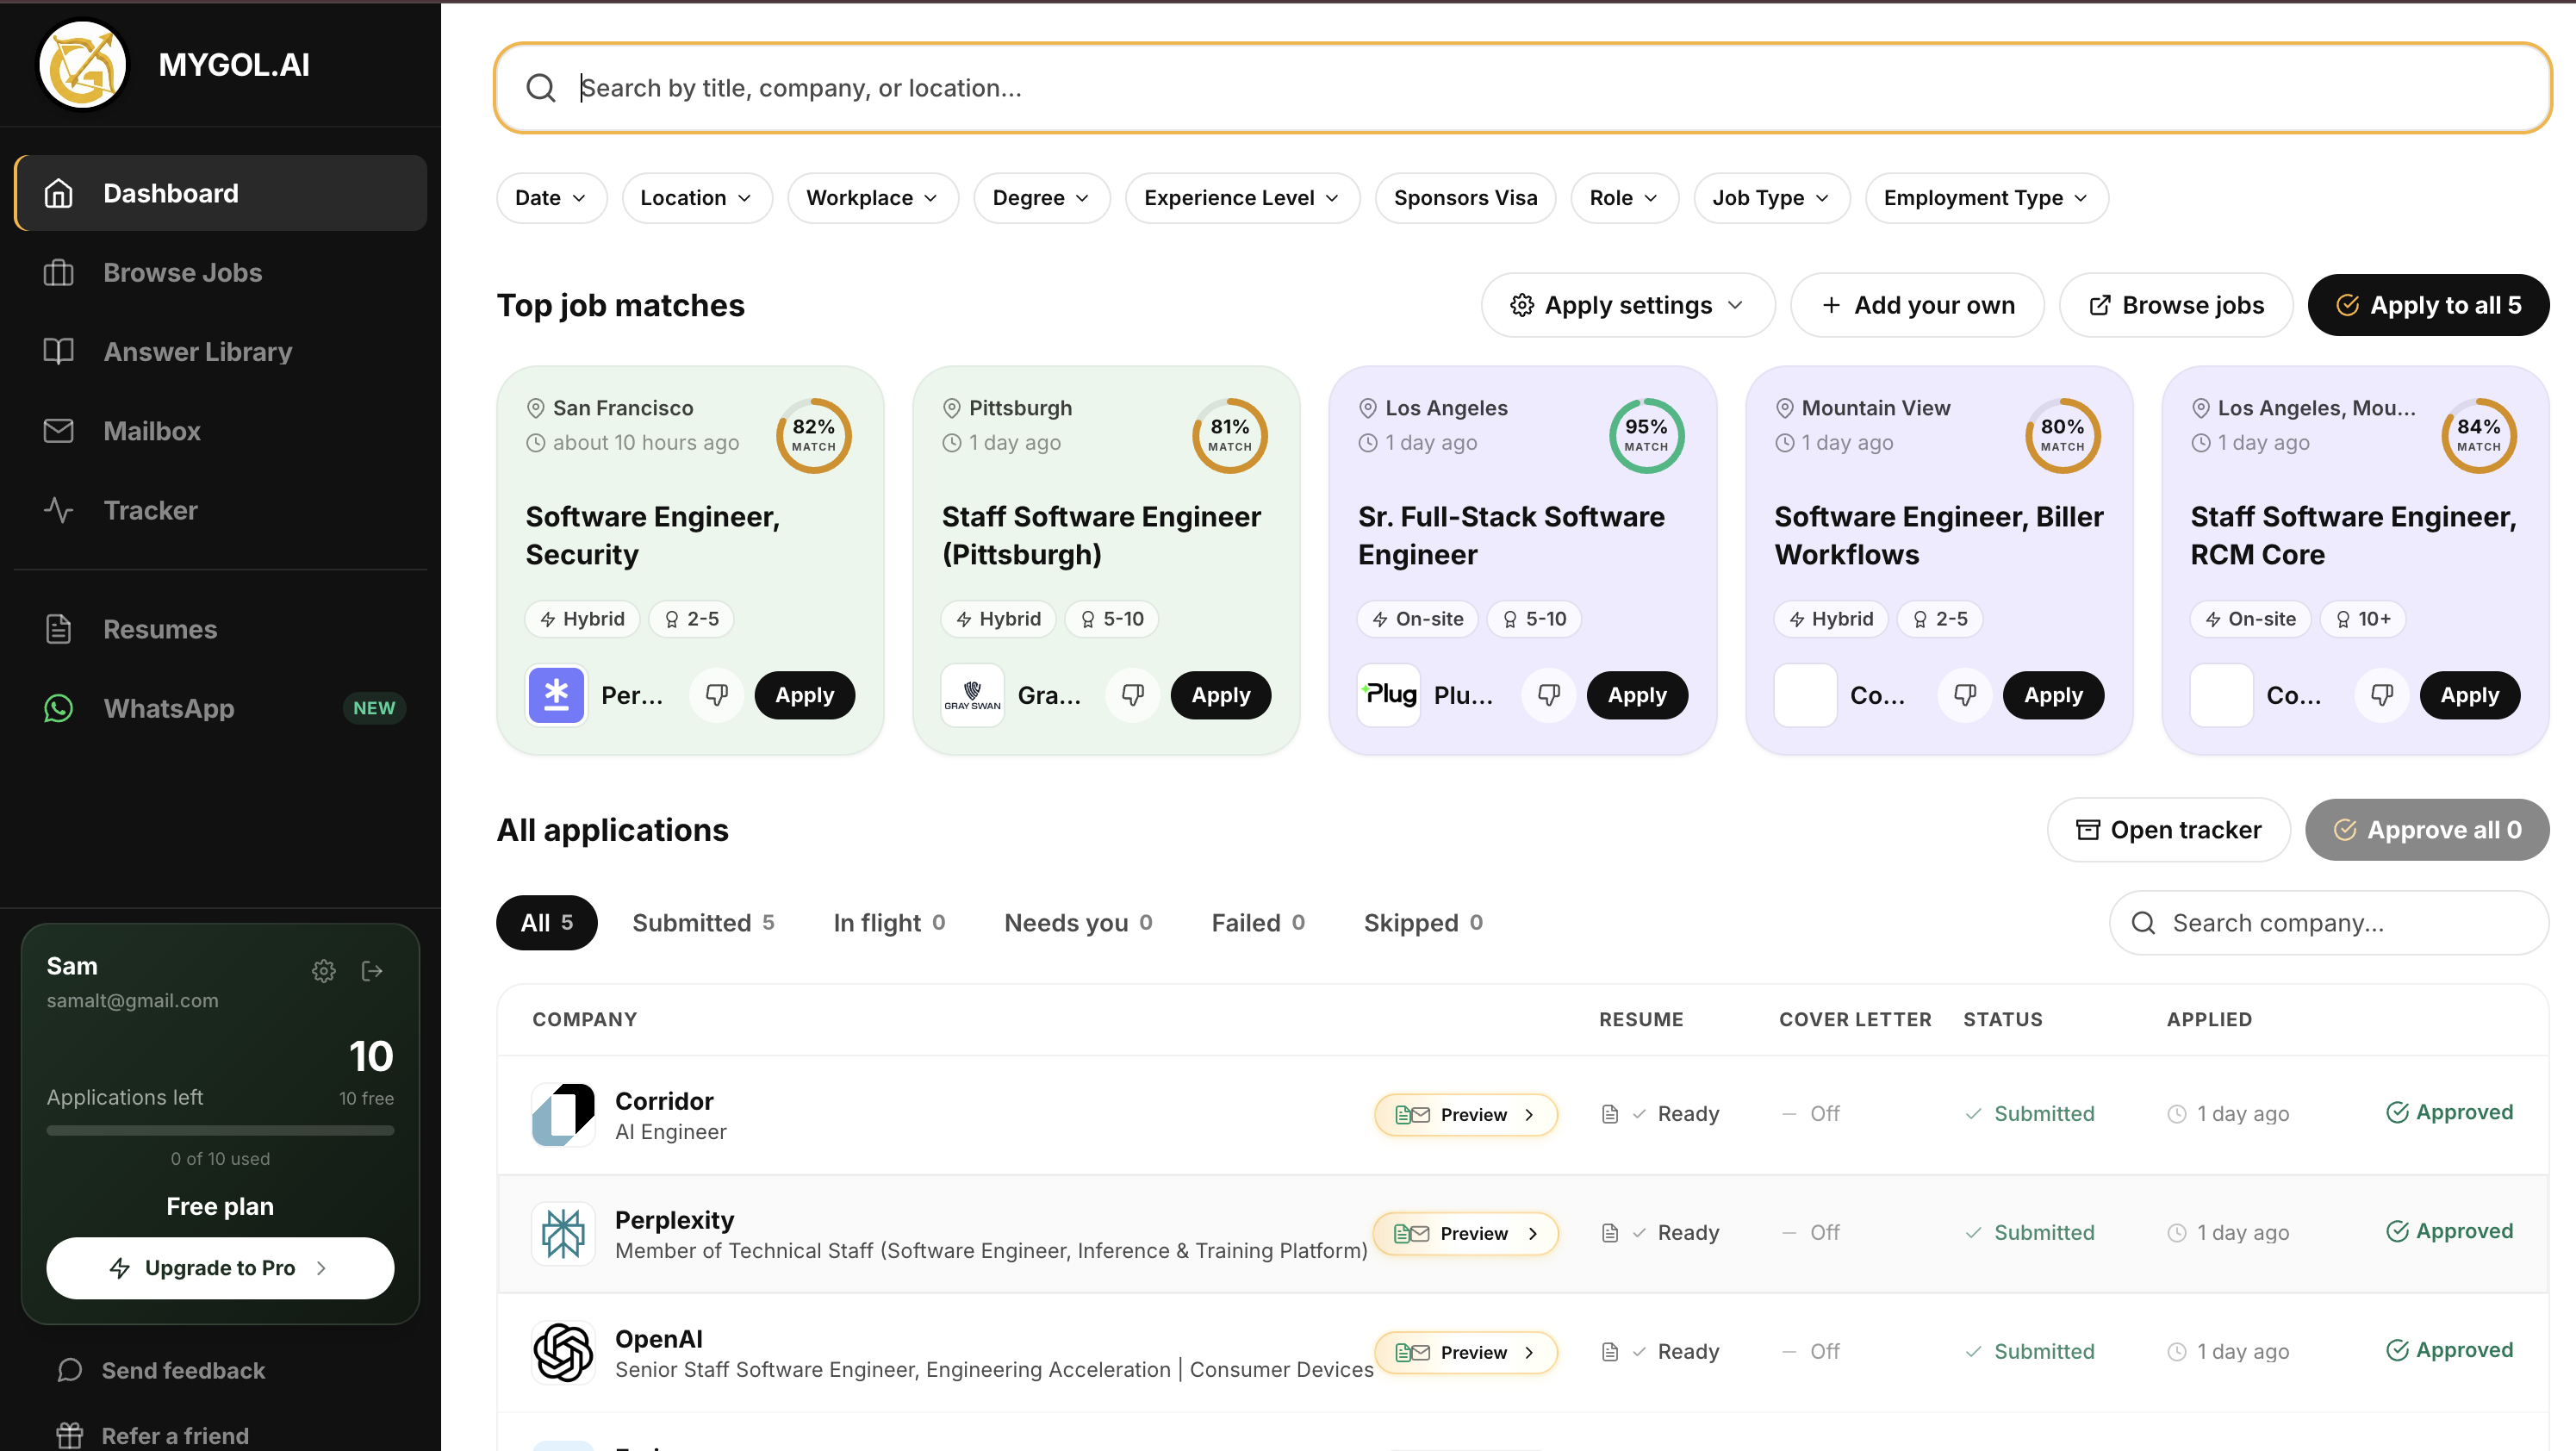The image size is (2576, 1451).
Task: Thumbs-down the Staff Software Engineer (Pittsburgh) card
Action: pyautogui.click(x=1132, y=694)
